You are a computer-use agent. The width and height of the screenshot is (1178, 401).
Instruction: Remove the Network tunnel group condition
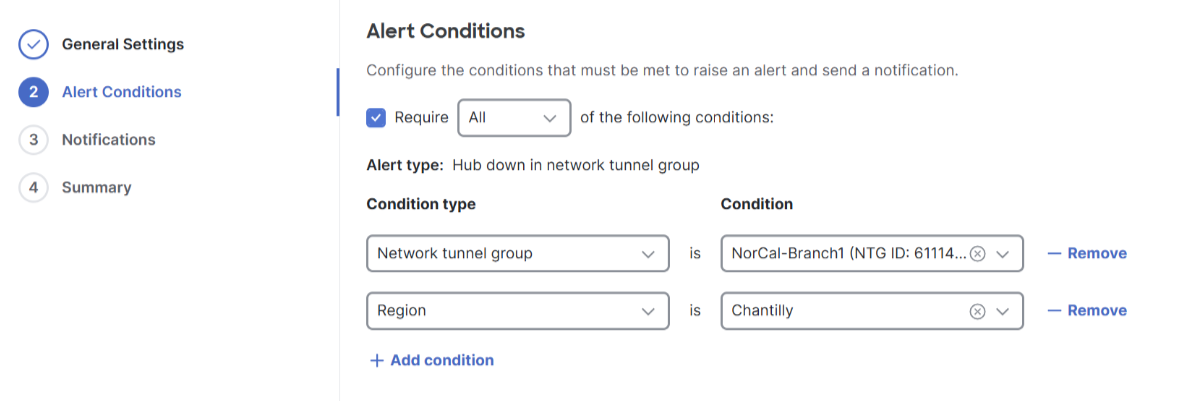pos(1087,254)
